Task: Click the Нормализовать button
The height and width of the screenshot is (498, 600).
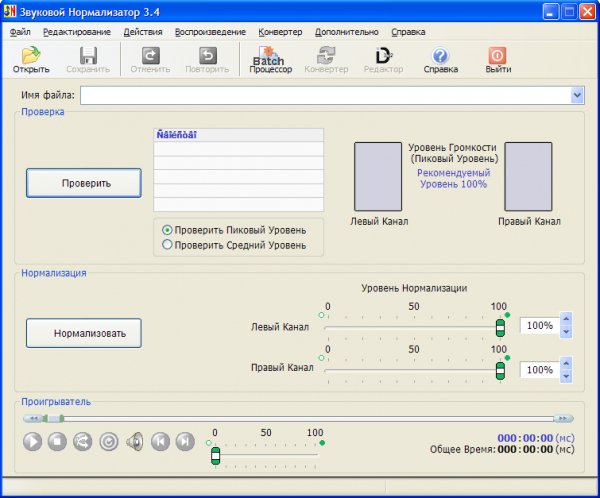Action: pyautogui.click(x=84, y=333)
